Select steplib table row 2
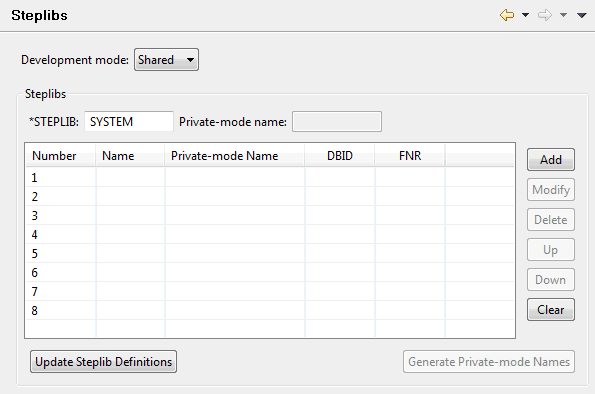The width and height of the screenshot is (595, 394). pos(270,196)
